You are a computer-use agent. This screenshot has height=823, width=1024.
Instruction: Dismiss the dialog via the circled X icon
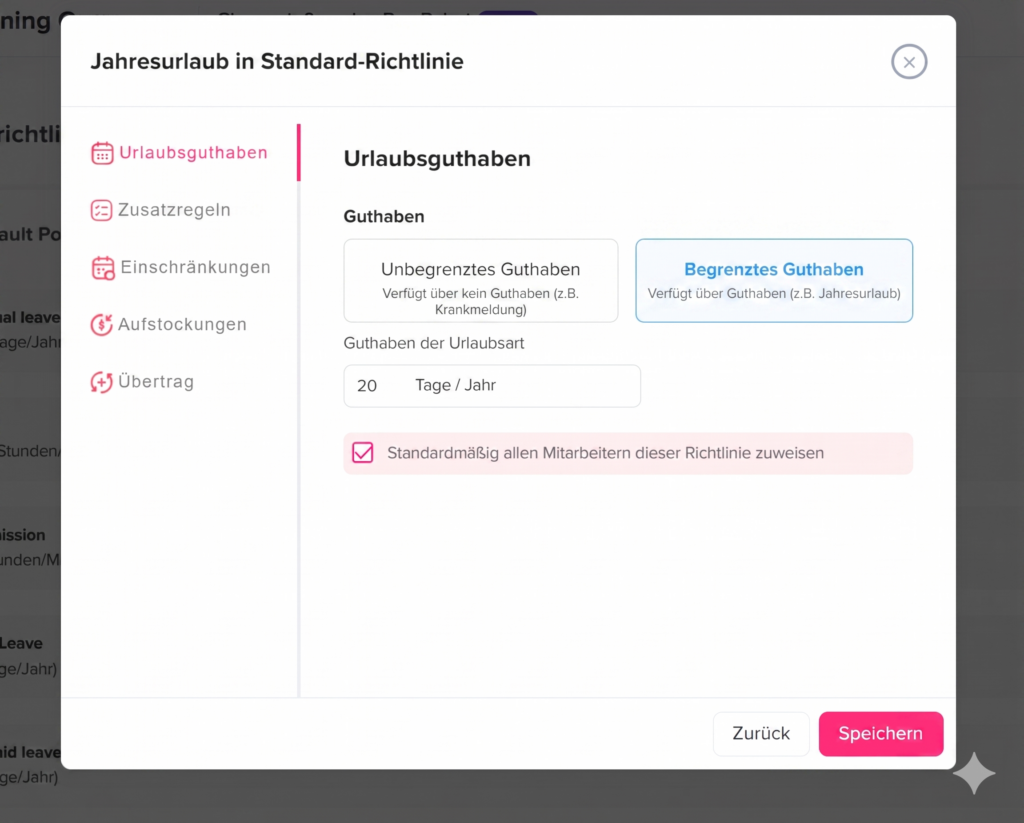point(909,62)
